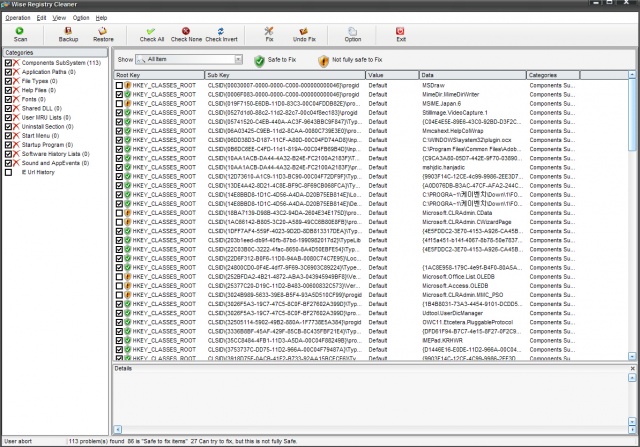
Task: Click the 113 problem(s) found status text
Action: tap(96, 441)
